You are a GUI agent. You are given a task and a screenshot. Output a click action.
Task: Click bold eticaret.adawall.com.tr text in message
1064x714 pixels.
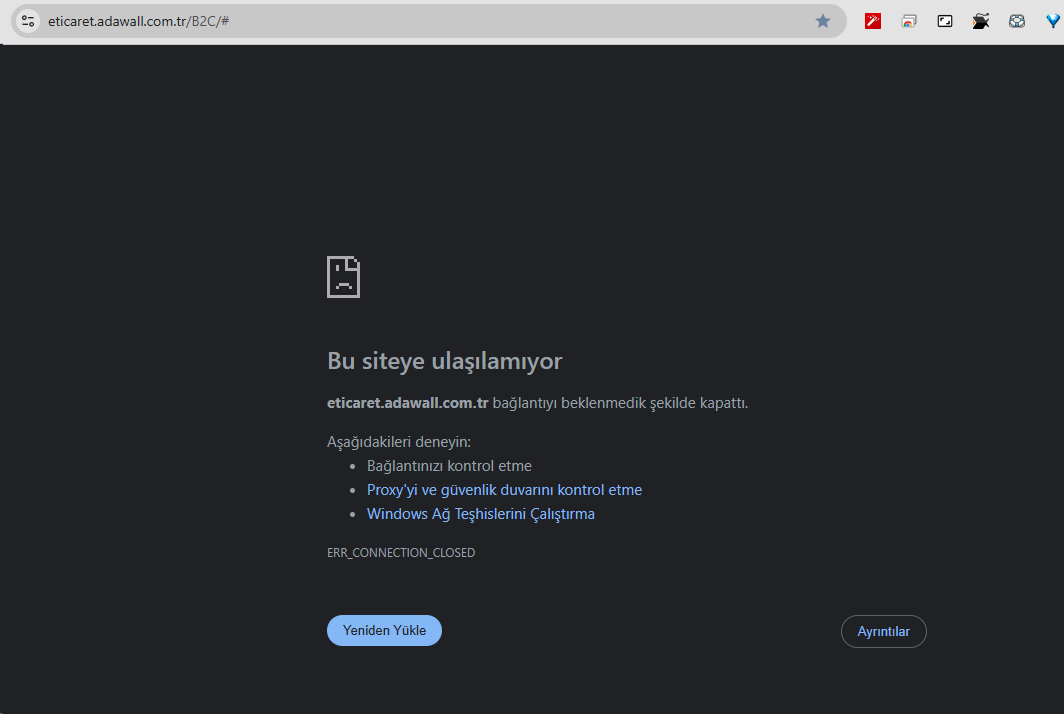pos(408,403)
